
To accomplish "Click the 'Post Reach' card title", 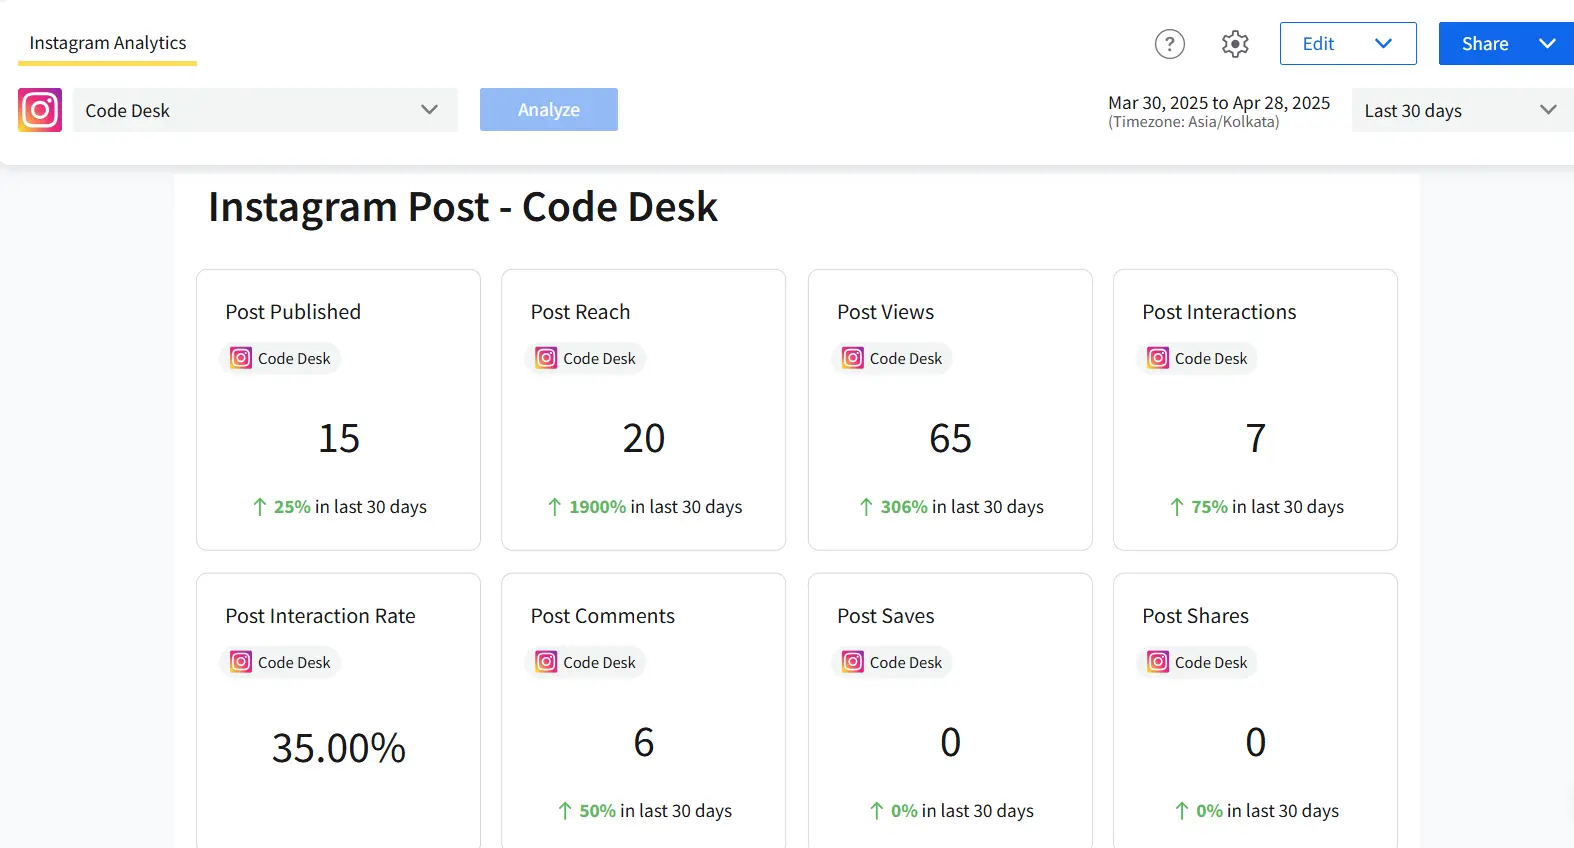I will (x=580, y=312).
